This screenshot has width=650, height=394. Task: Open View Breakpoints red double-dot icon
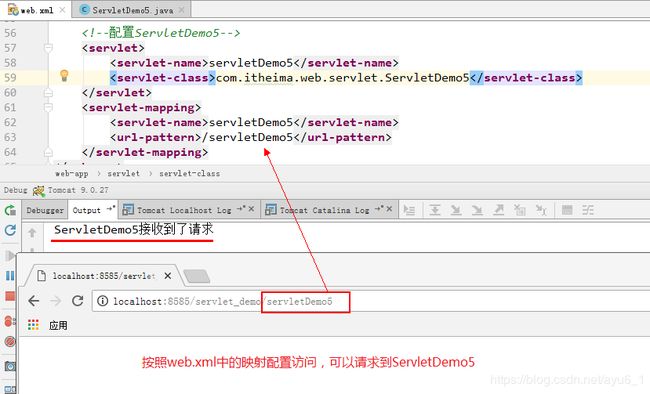pyautogui.click(x=10, y=321)
